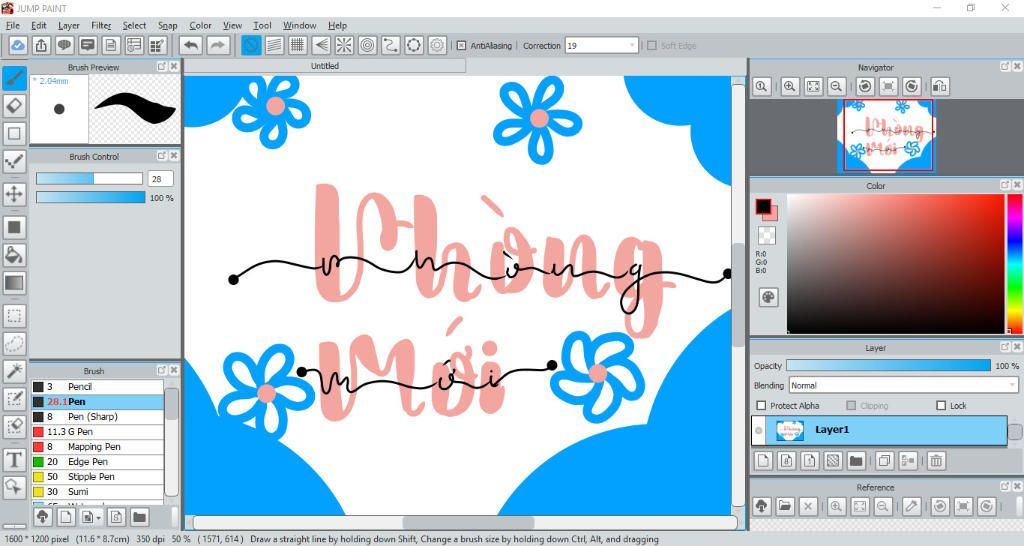Viewport: 1024px width, 546px height.
Task: Select the Sumi brush
Action: pos(97,492)
